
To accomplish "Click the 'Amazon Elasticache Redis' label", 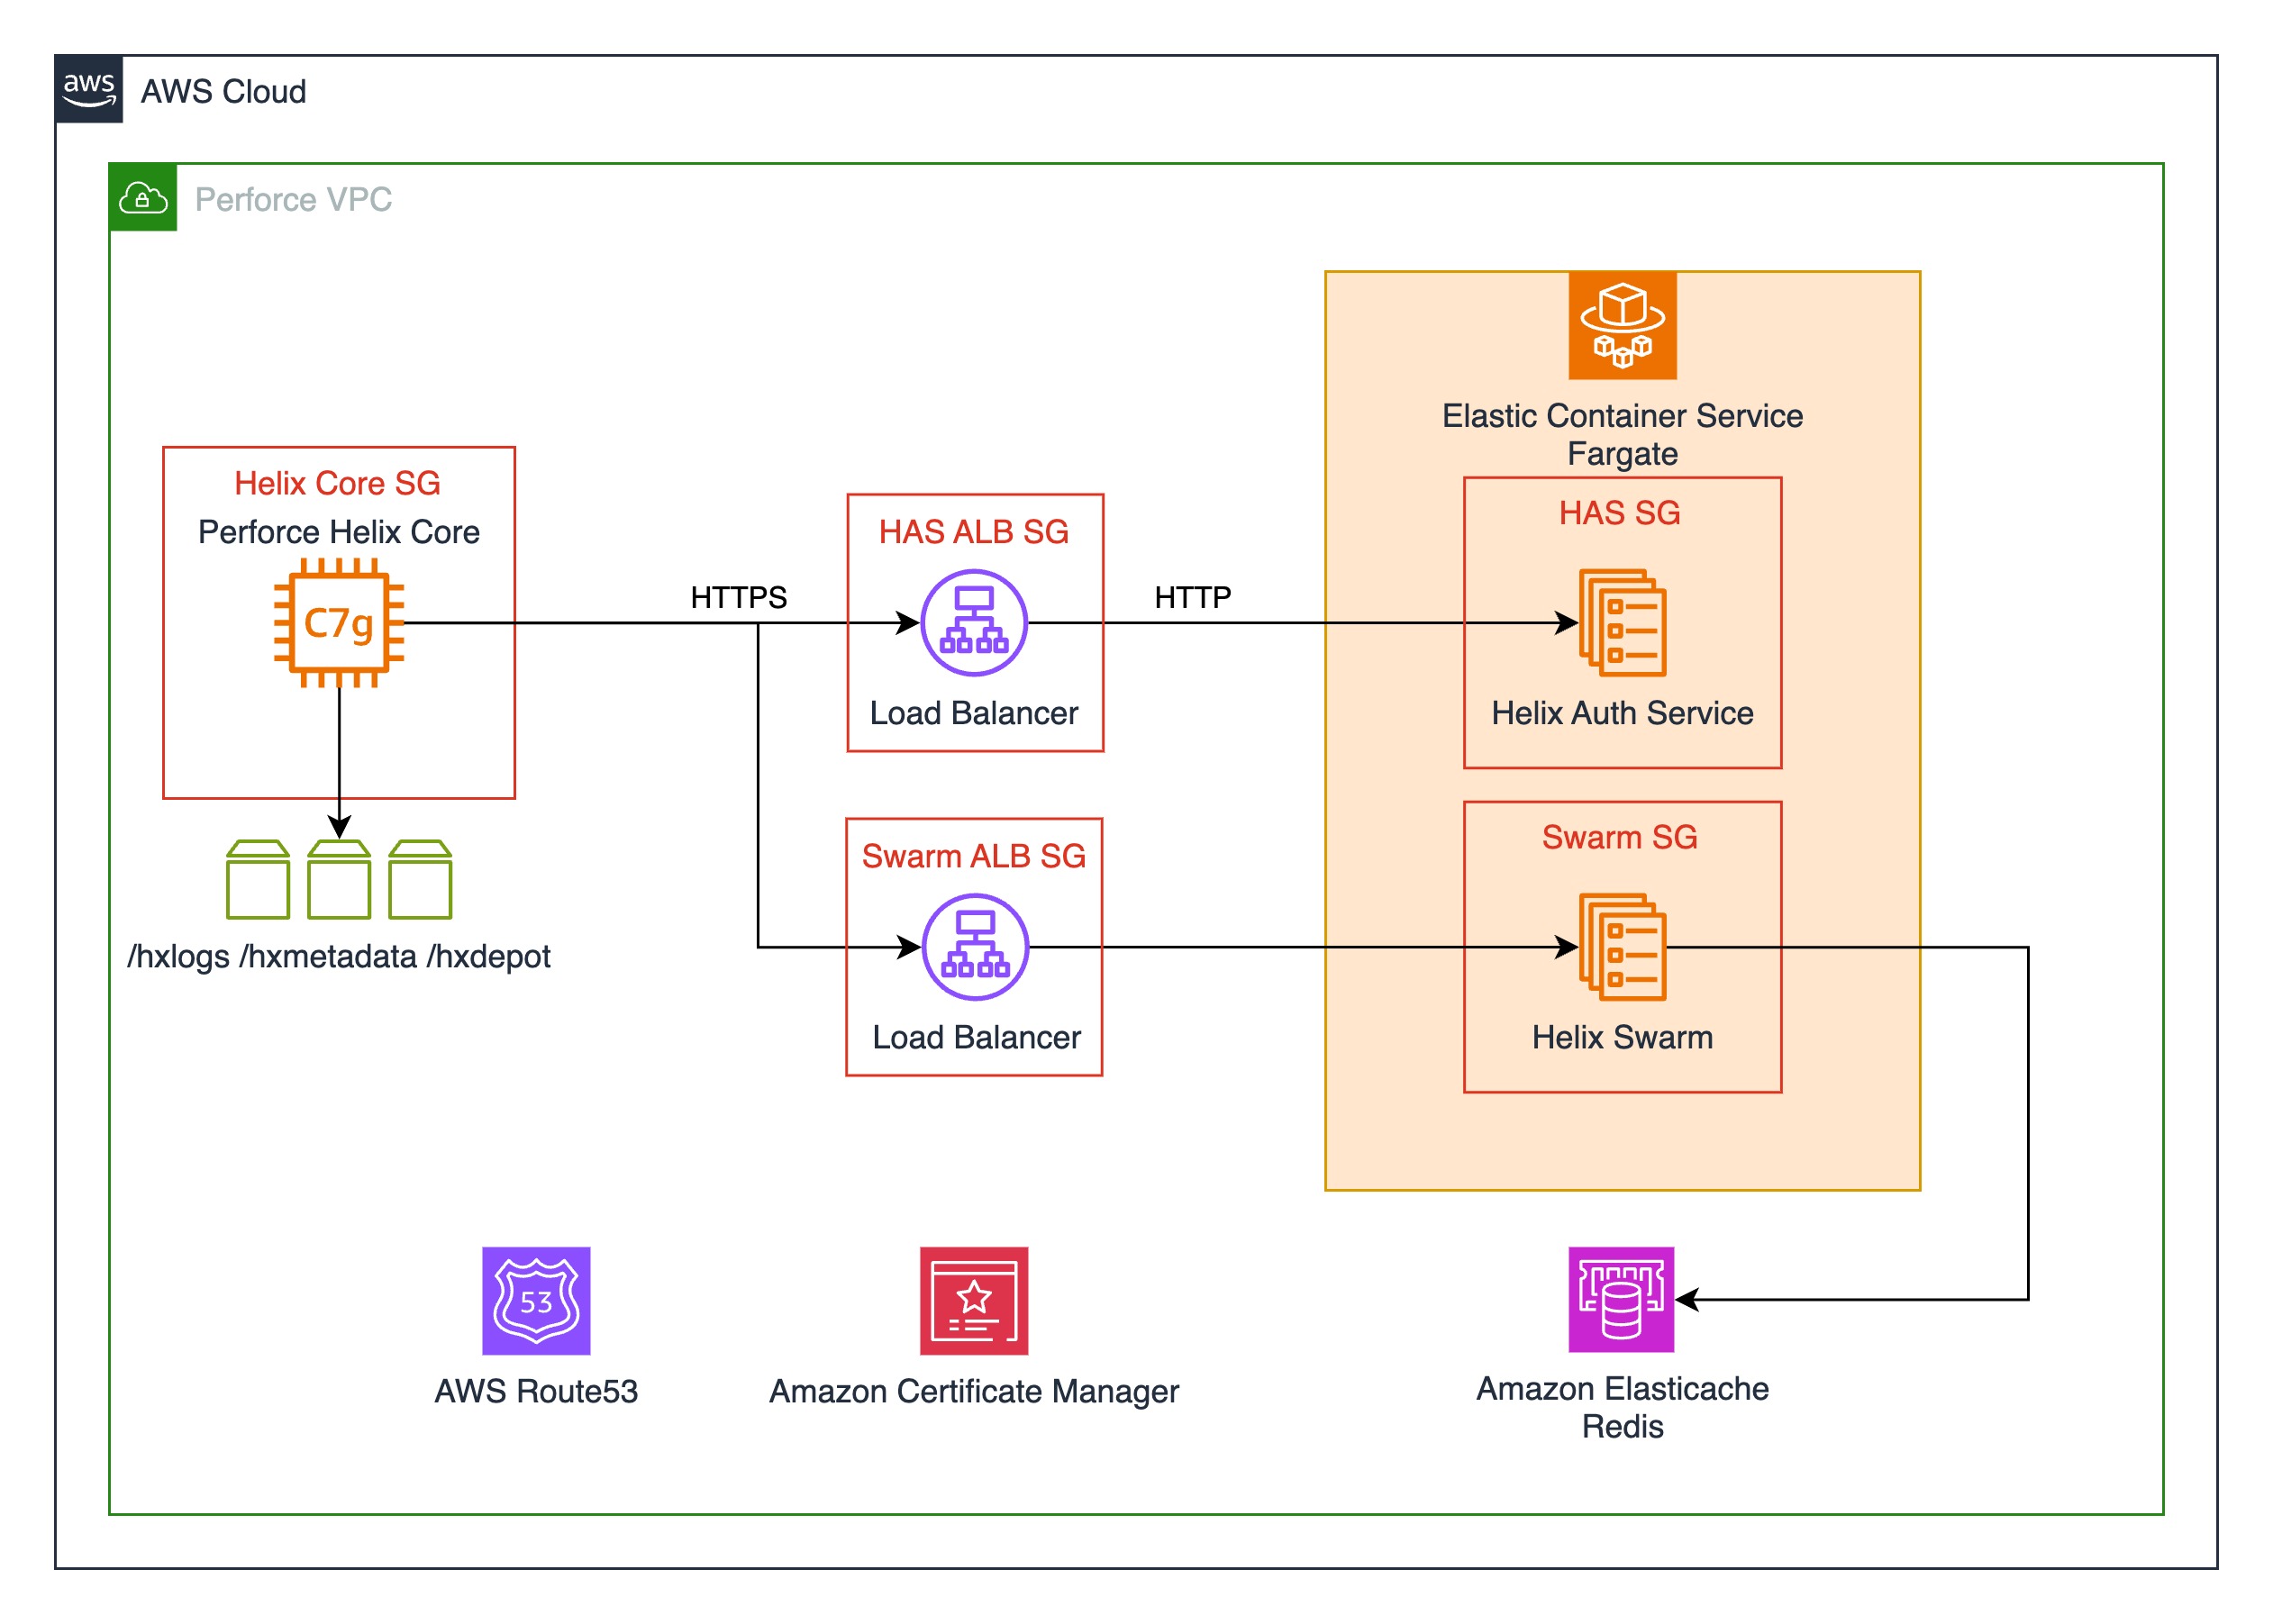I will coord(1622,1407).
